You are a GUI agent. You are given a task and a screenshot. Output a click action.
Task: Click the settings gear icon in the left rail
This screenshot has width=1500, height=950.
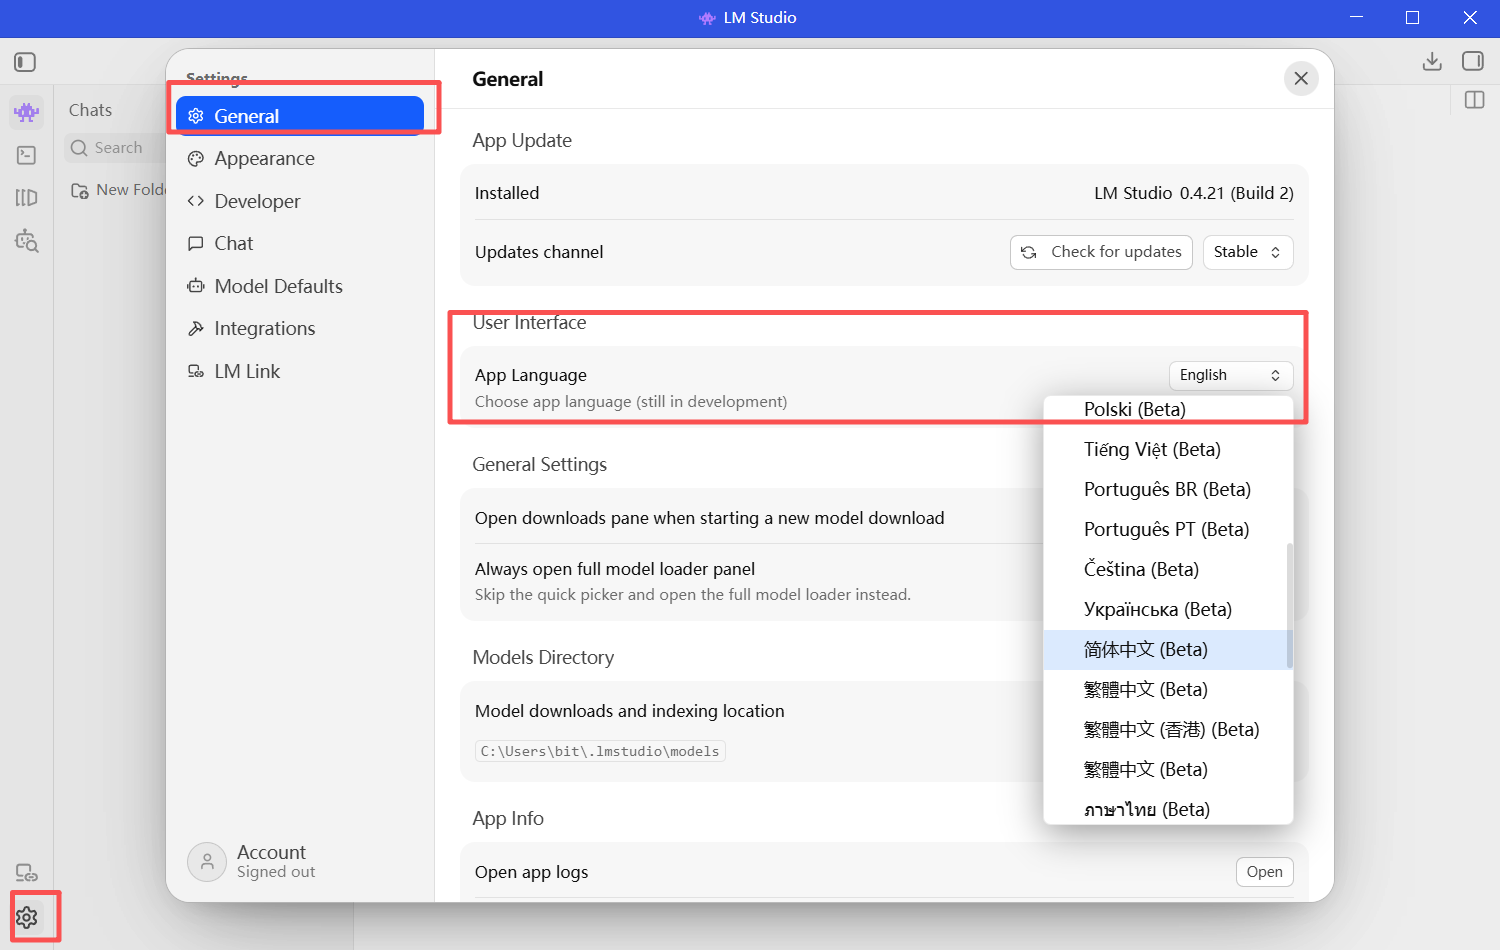pyautogui.click(x=27, y=917)
